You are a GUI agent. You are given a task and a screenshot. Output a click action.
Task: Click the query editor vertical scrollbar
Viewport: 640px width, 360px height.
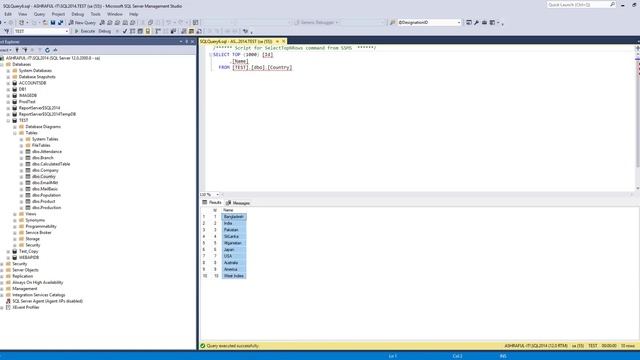(637, 118)
